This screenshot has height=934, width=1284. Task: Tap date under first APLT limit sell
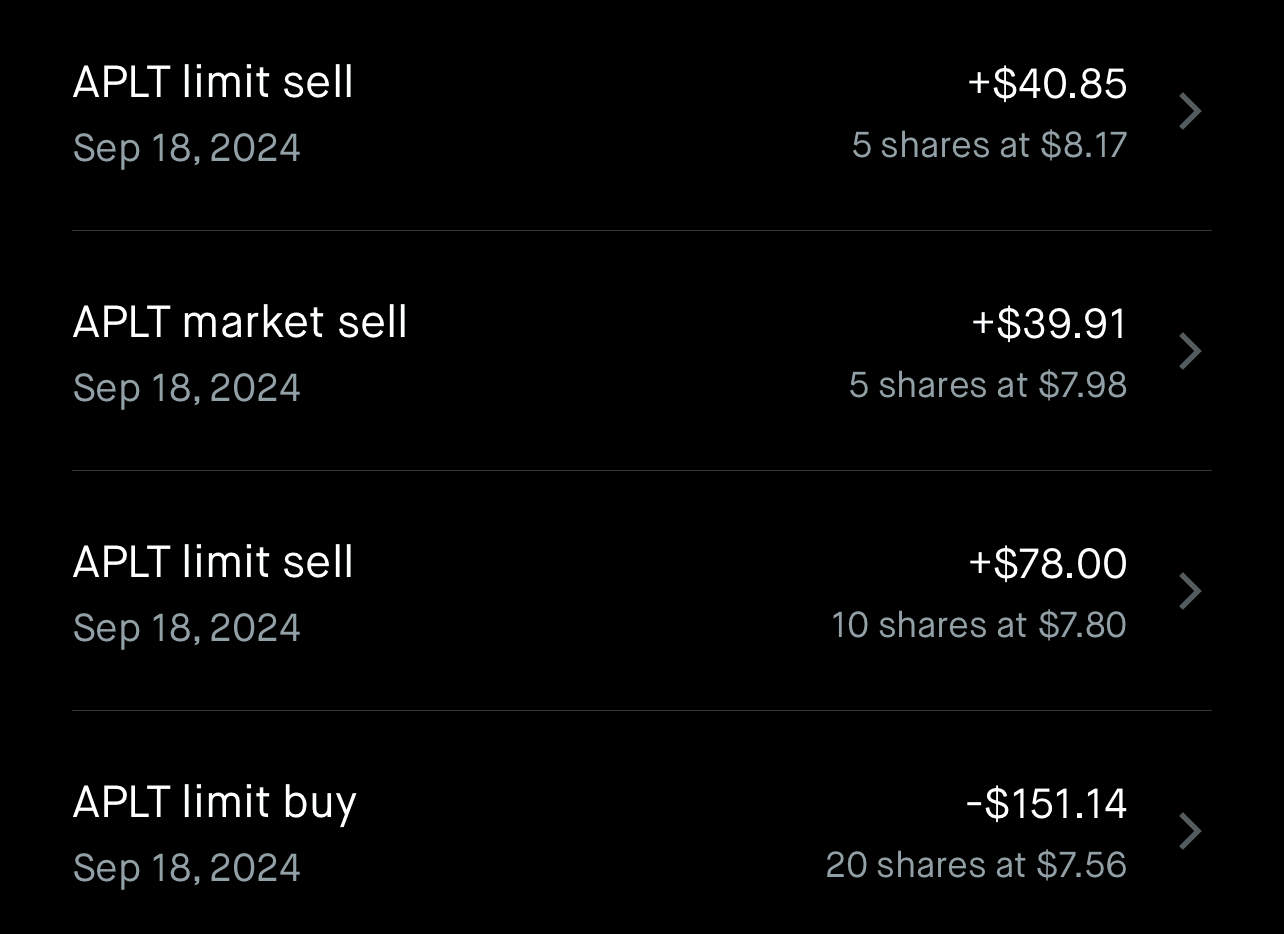187,148
